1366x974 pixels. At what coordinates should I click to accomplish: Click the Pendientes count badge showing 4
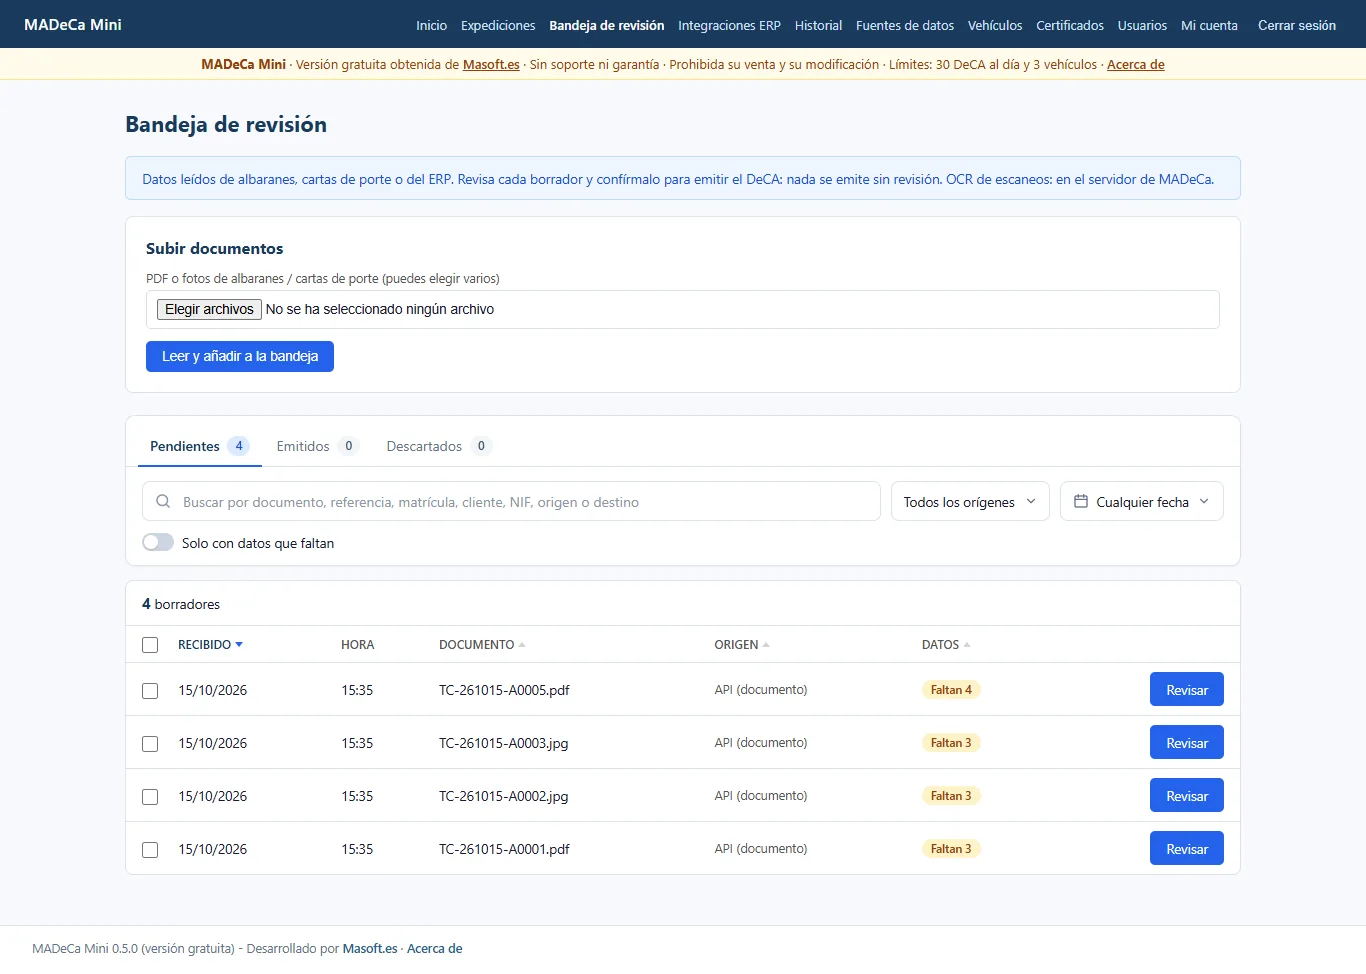[x=238, y=446]
